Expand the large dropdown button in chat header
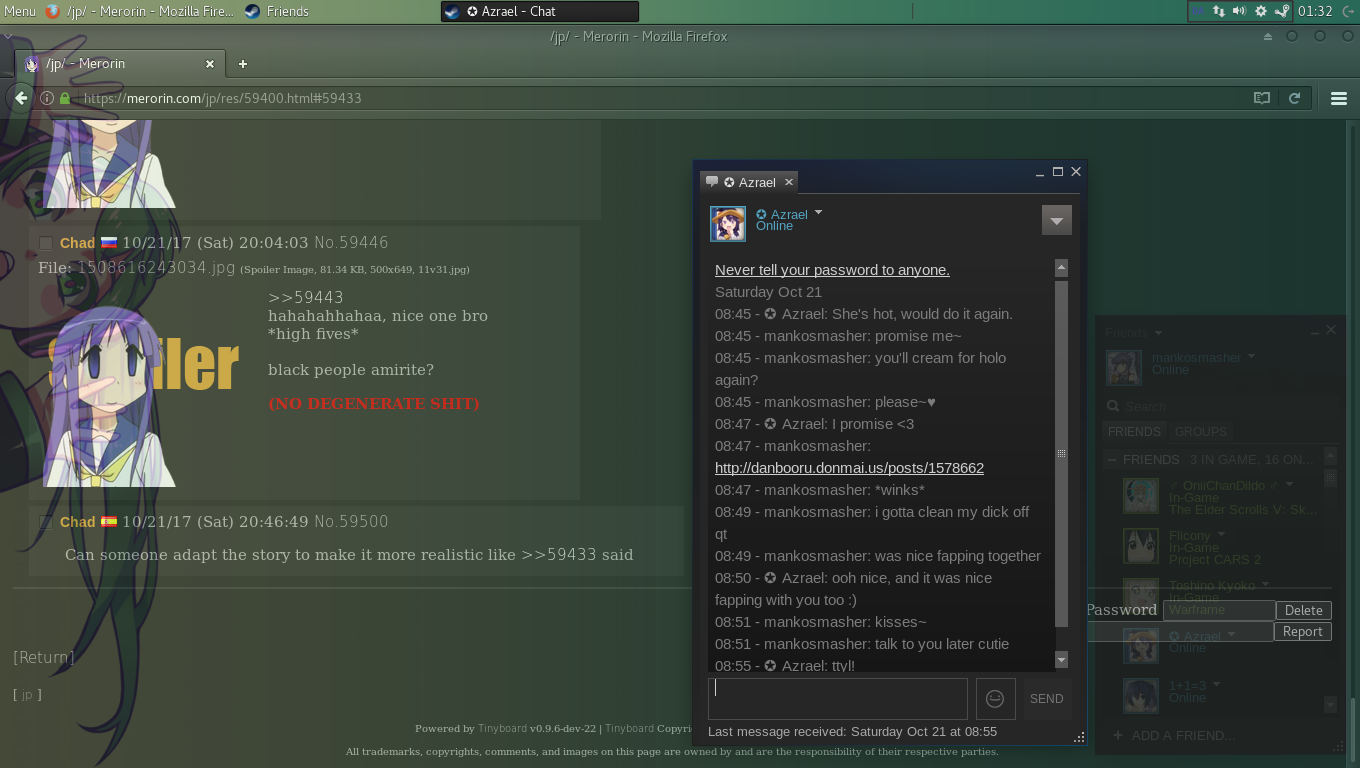 [x=1057, y=220]
